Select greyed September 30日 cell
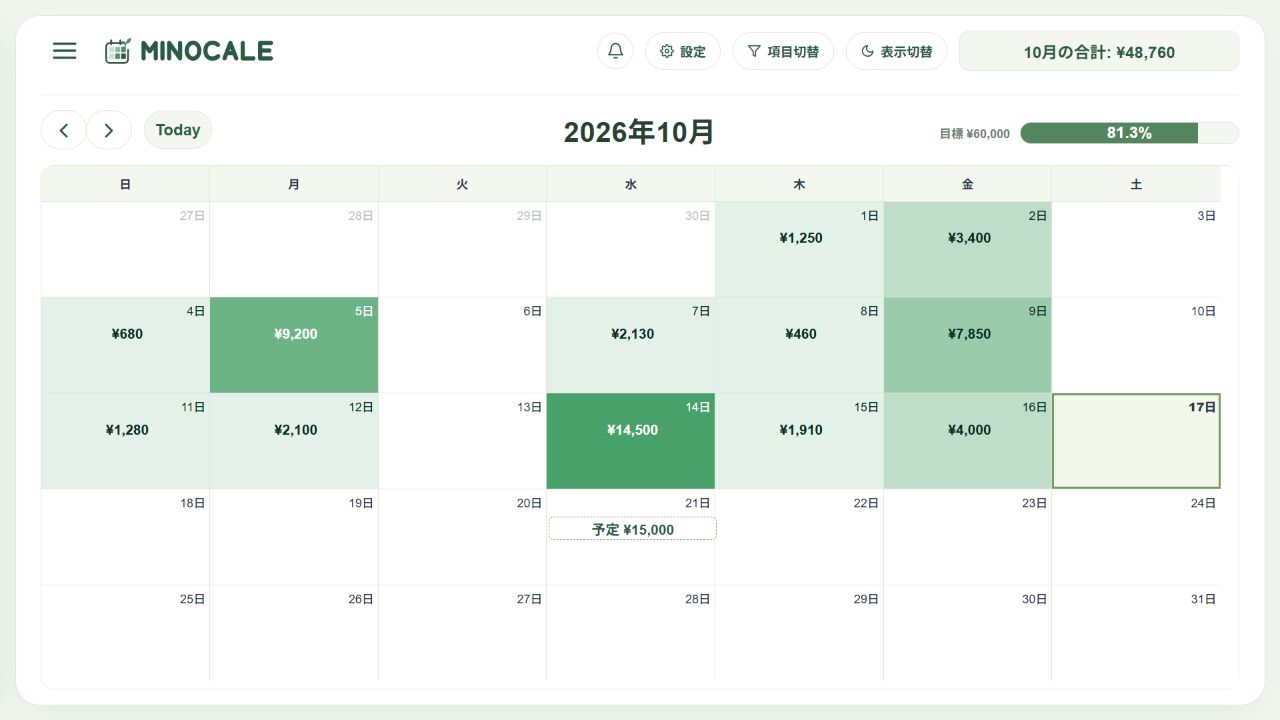Image resolution: width=1280 pixels, height=720 pixels. (631, 249)
